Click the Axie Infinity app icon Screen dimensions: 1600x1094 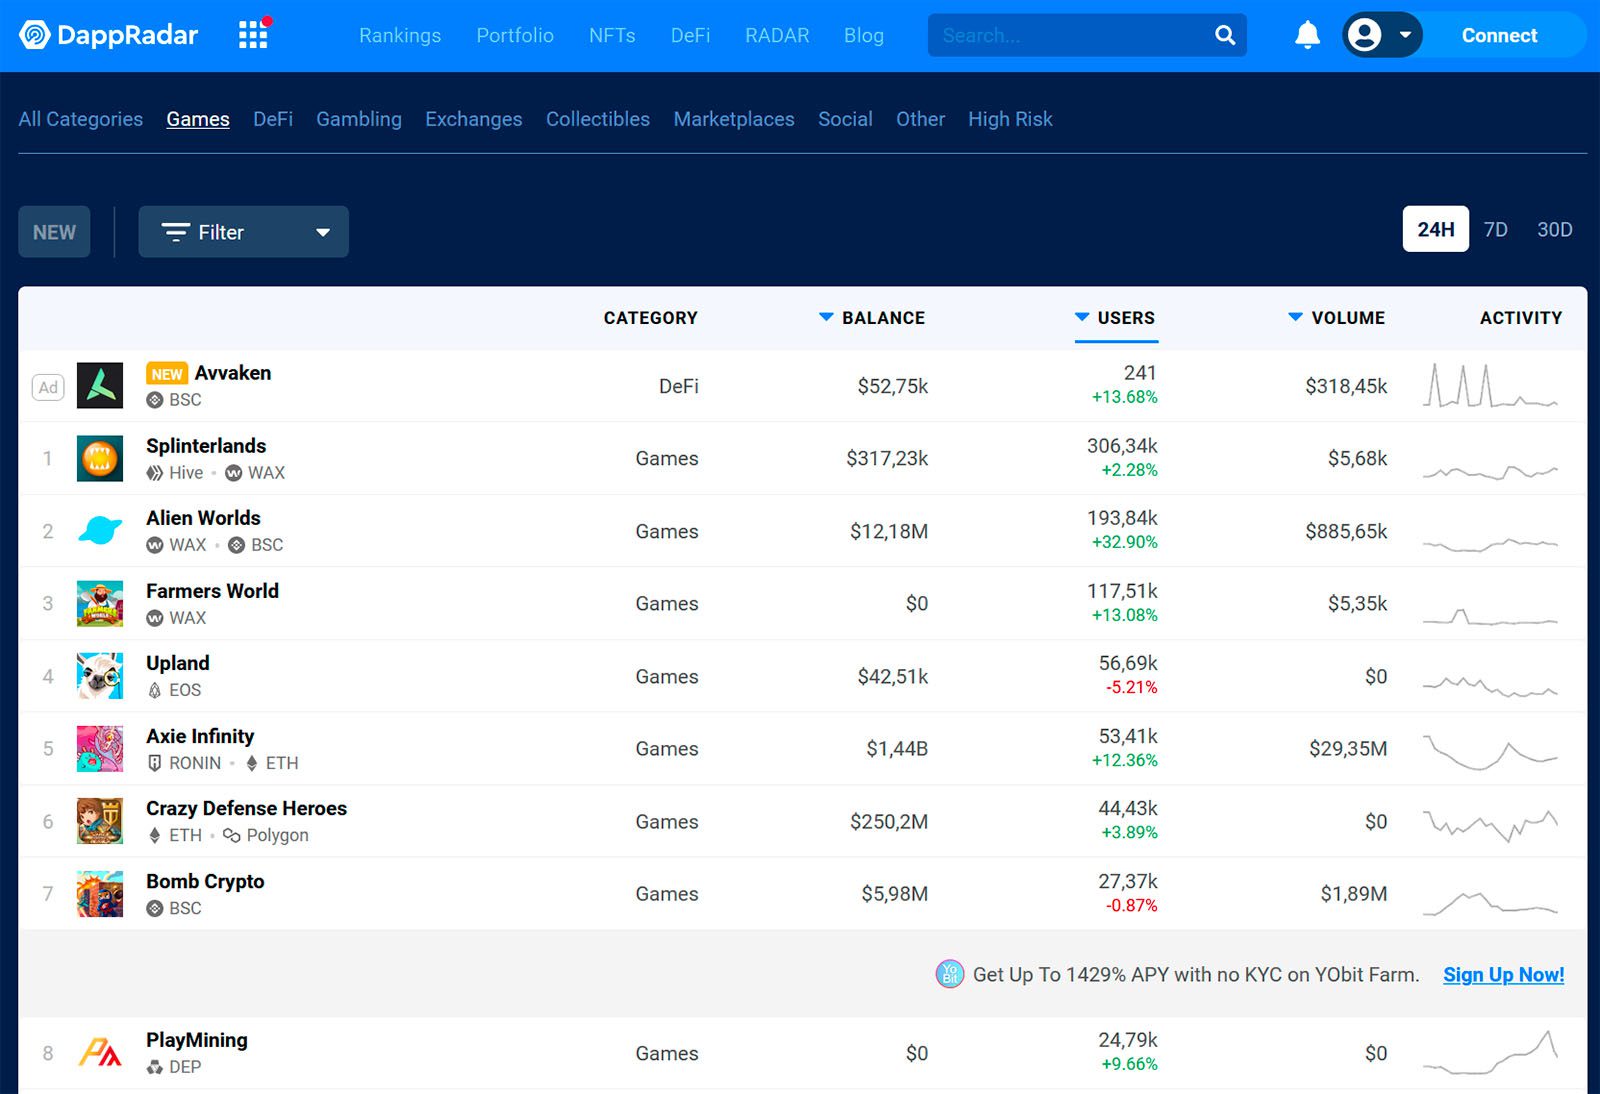(100, 749)
